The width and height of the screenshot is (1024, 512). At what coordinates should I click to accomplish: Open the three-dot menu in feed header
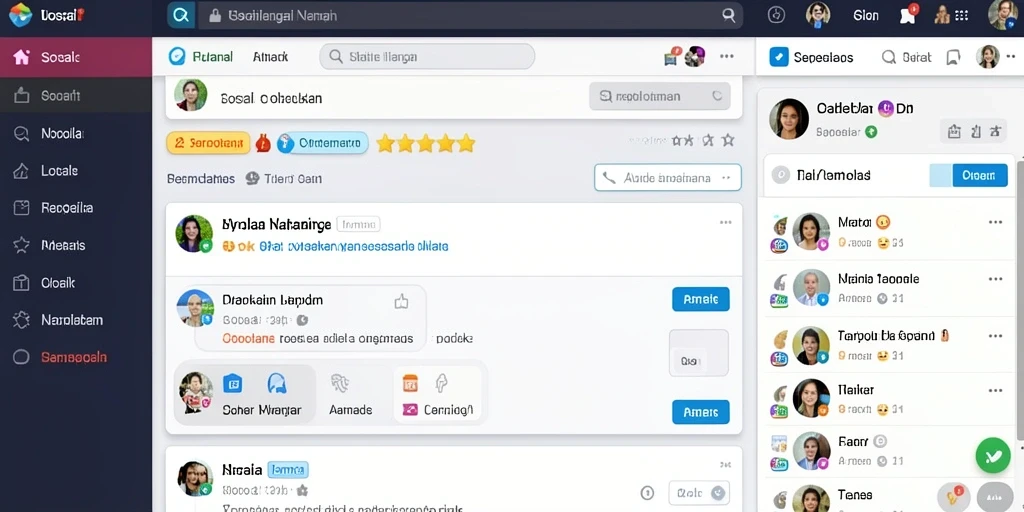tap(727, 57)
